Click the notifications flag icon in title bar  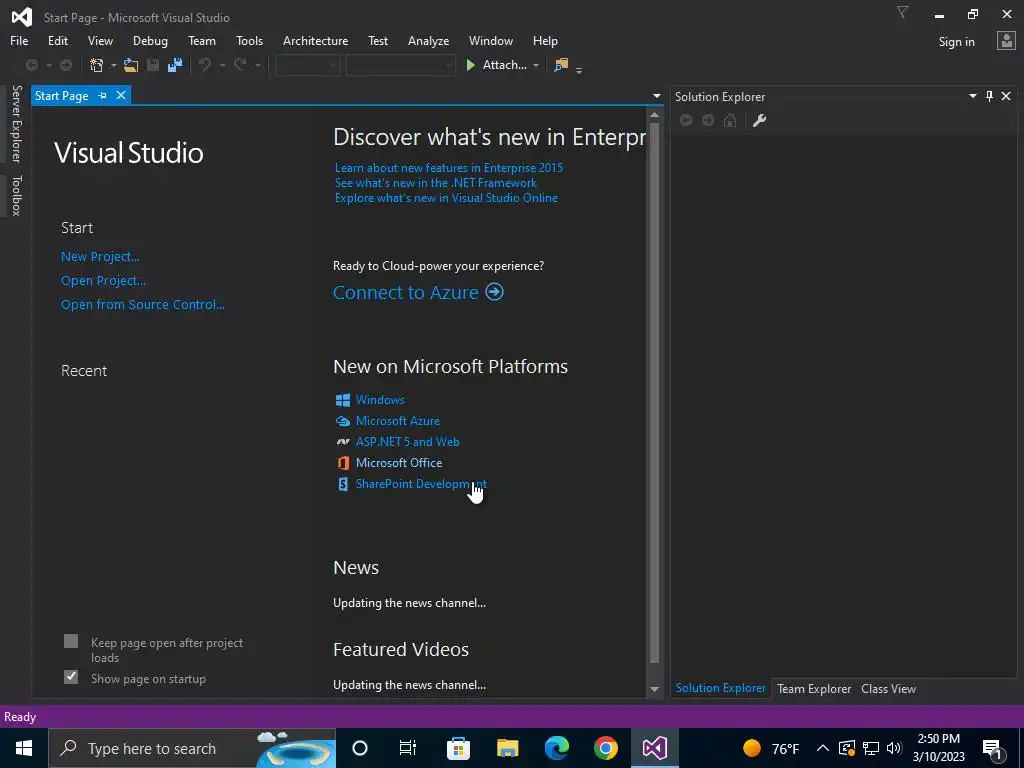point(903,12)
